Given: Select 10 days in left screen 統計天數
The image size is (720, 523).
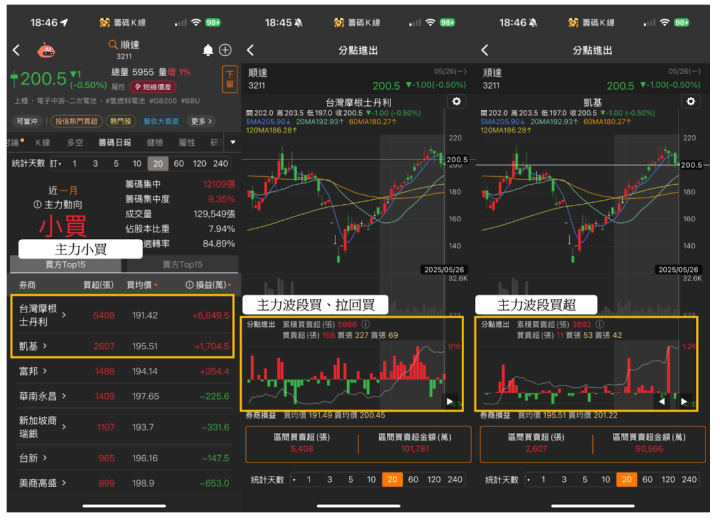Looking at the screenshot, I should (x=137, y=163).
